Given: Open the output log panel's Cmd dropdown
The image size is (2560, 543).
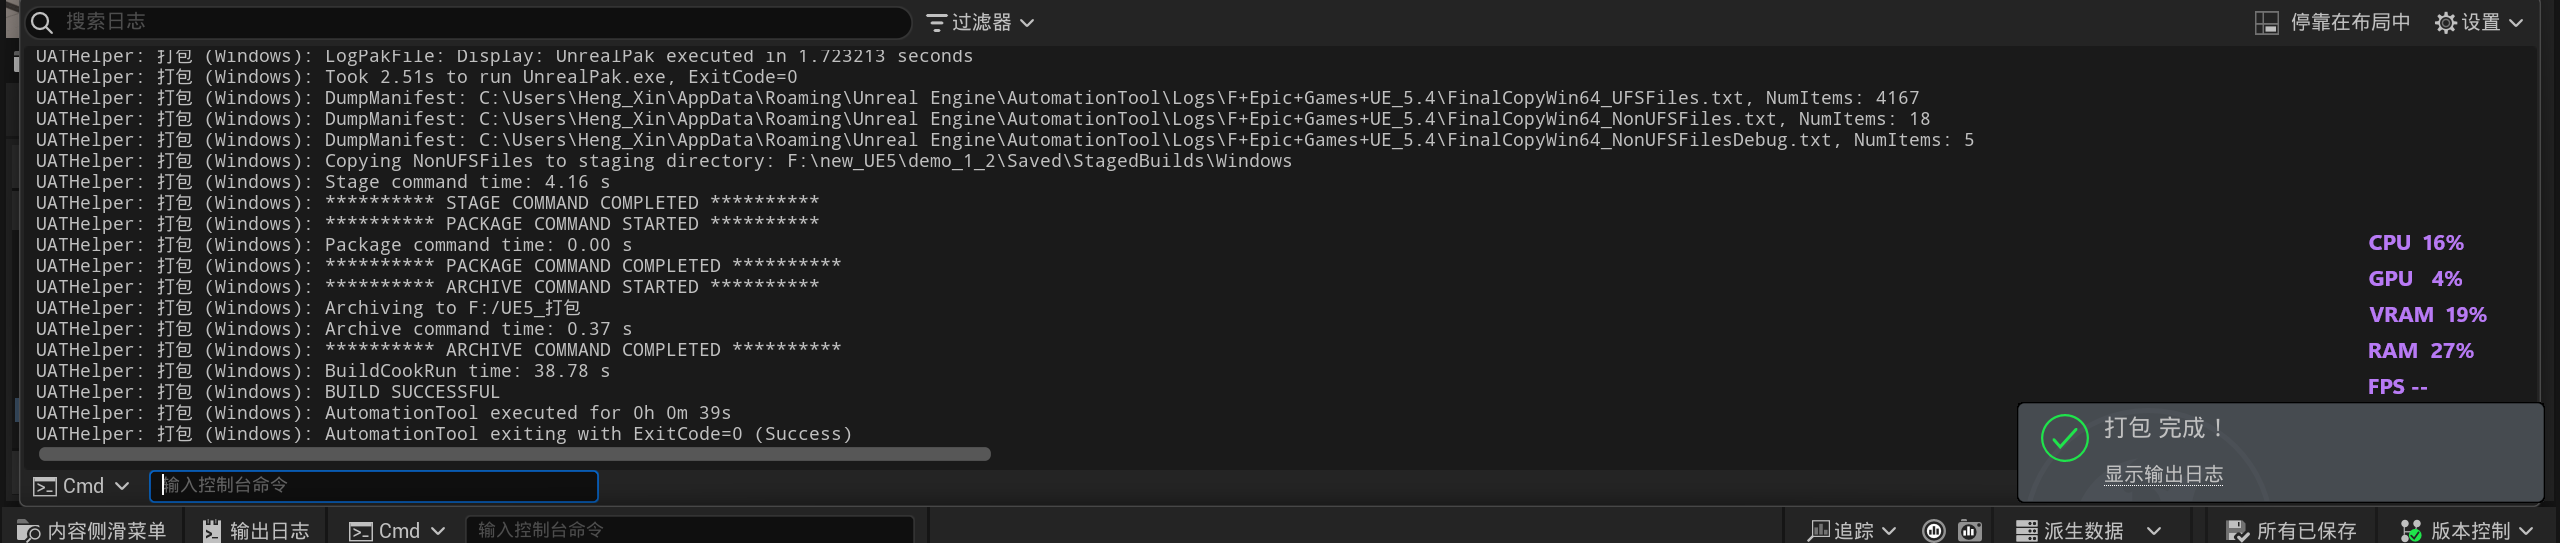Looking at the screenshot, I should (x=82, y=486).
